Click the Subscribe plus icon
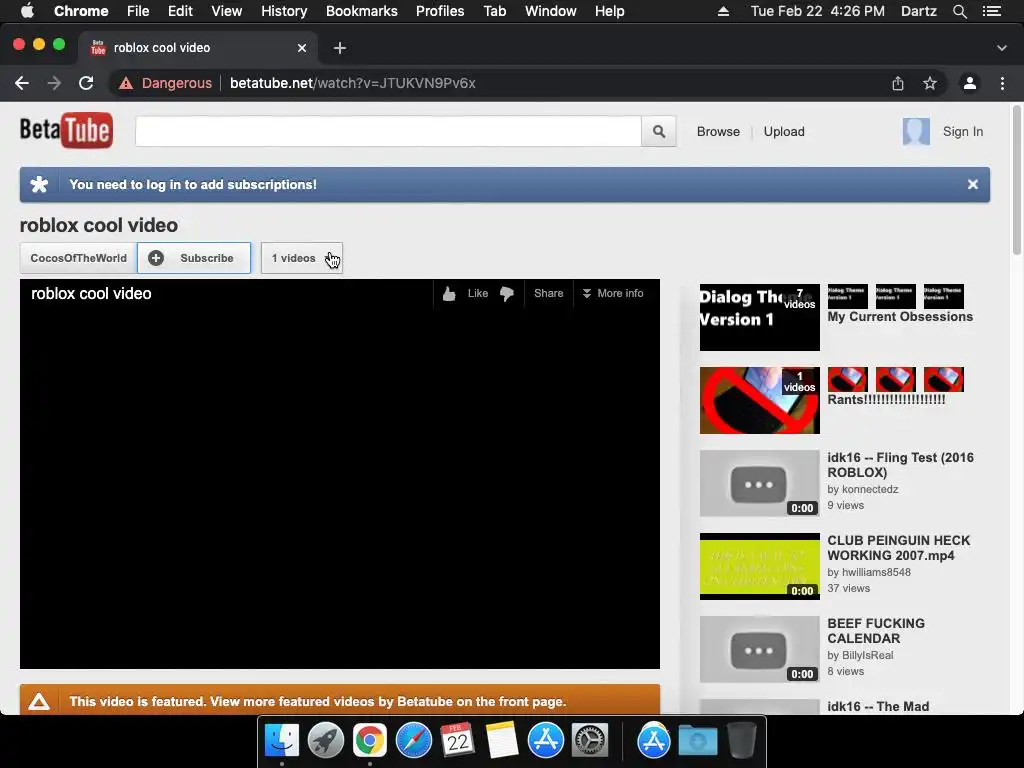Screen dimensions: 1024x768 (156, 258)
